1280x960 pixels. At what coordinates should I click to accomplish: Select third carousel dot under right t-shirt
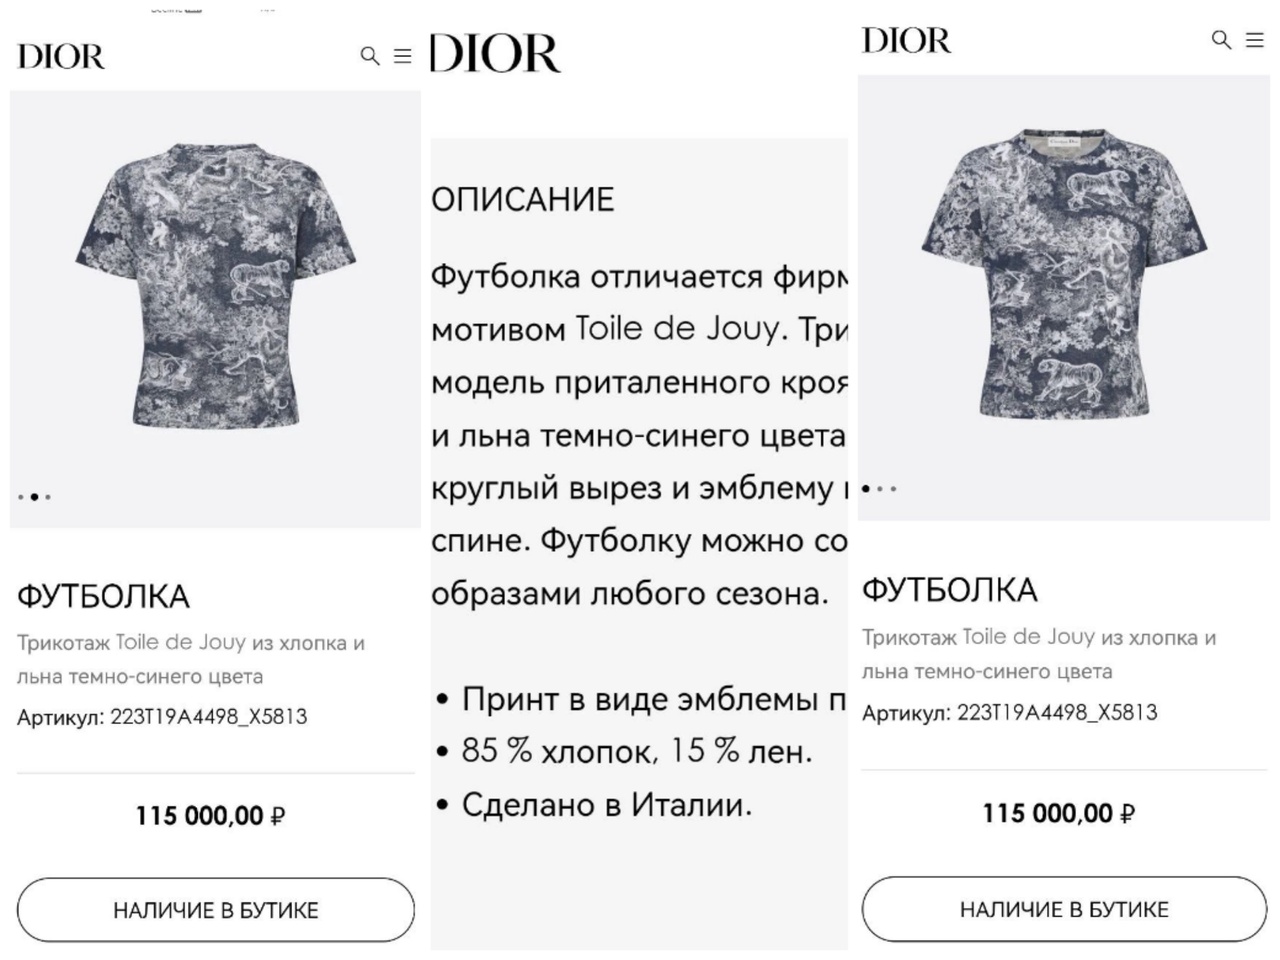(893, 489)
